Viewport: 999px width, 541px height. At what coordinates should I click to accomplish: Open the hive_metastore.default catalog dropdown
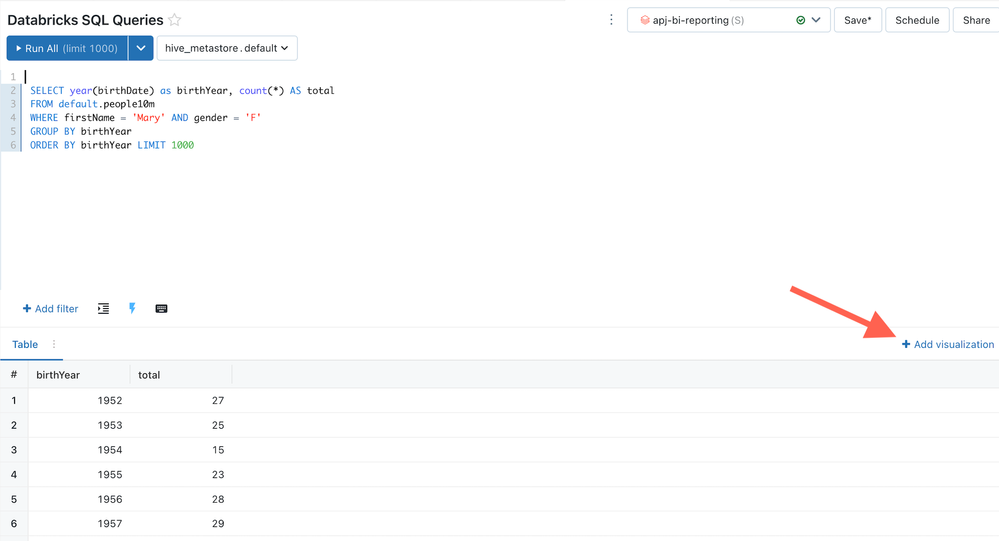pos(226,48)
